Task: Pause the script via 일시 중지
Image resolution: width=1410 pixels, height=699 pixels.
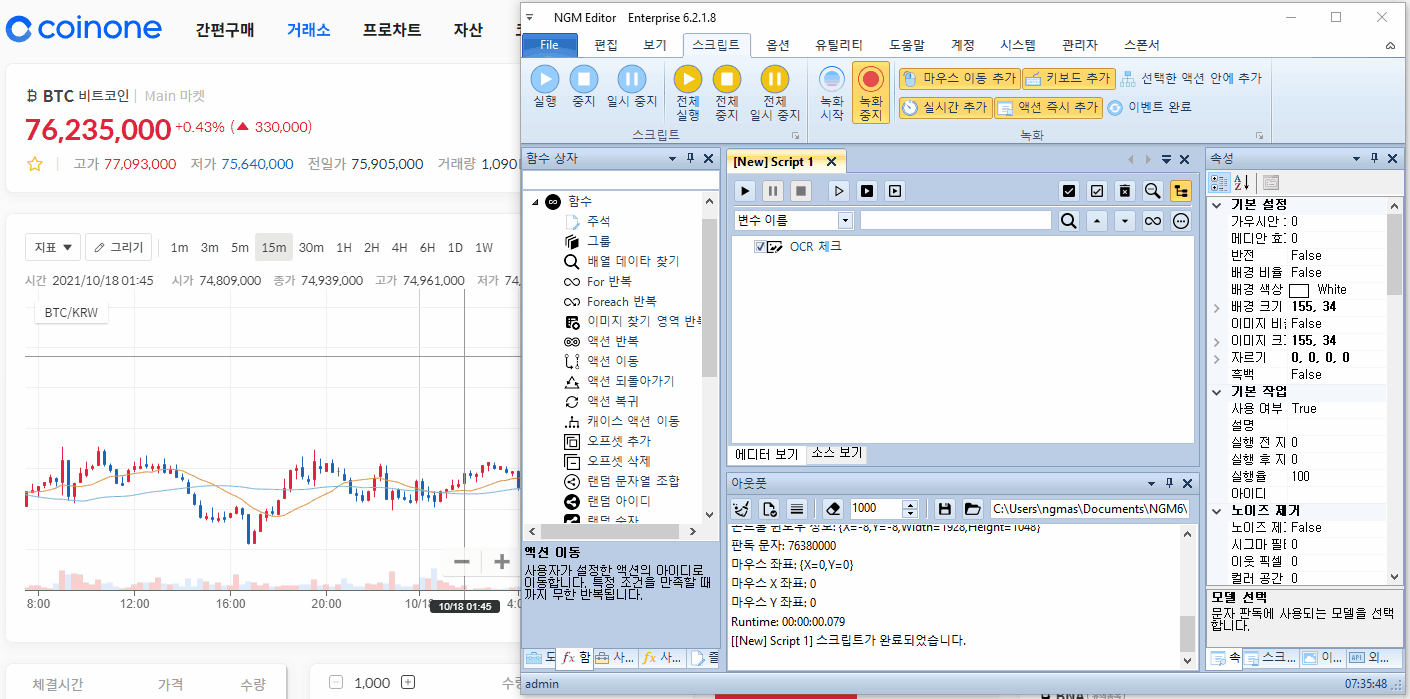Action: click(632, 86)
